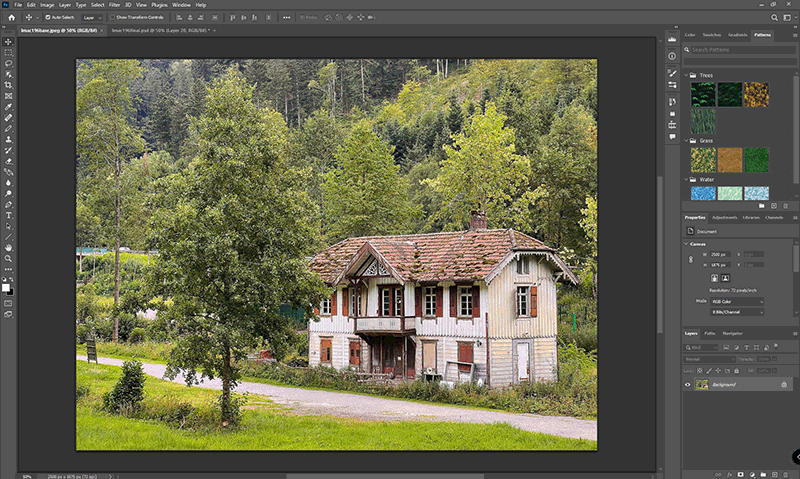Select the Dodge tool

[x=8, y=194]
